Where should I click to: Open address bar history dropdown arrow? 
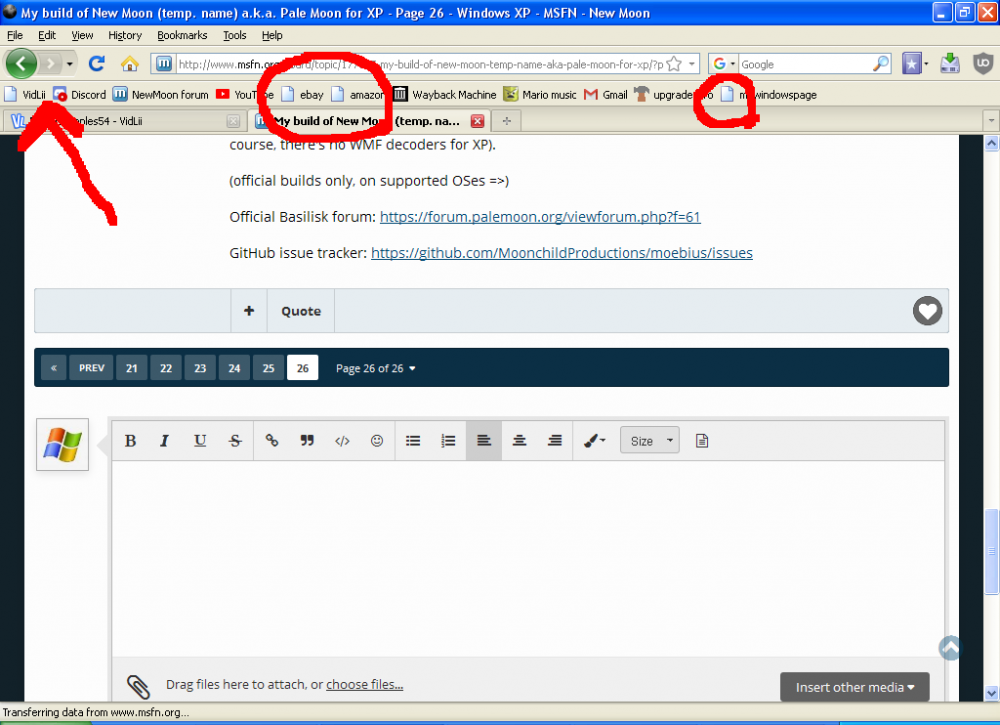692,64
